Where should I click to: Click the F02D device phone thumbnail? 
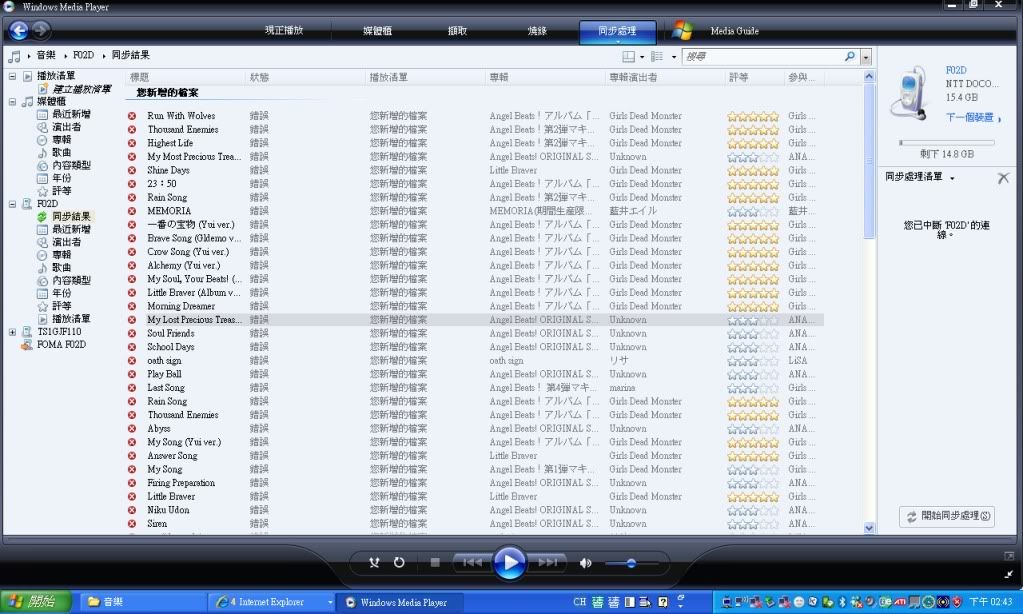(x=910, y=94)
